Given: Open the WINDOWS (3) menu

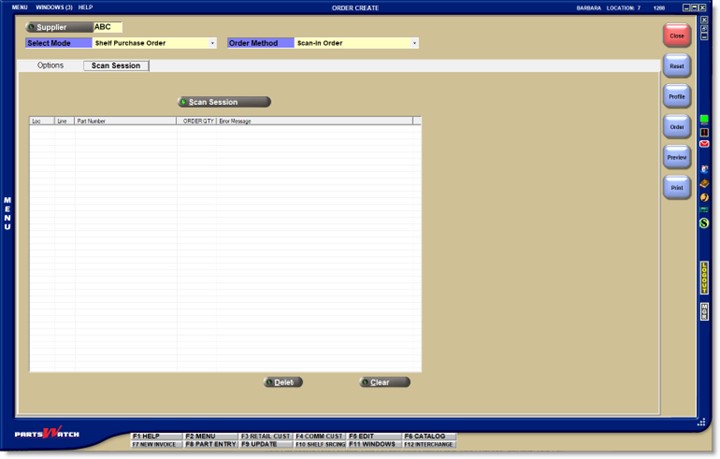Looking at the screenshot, I should (54, 7).
